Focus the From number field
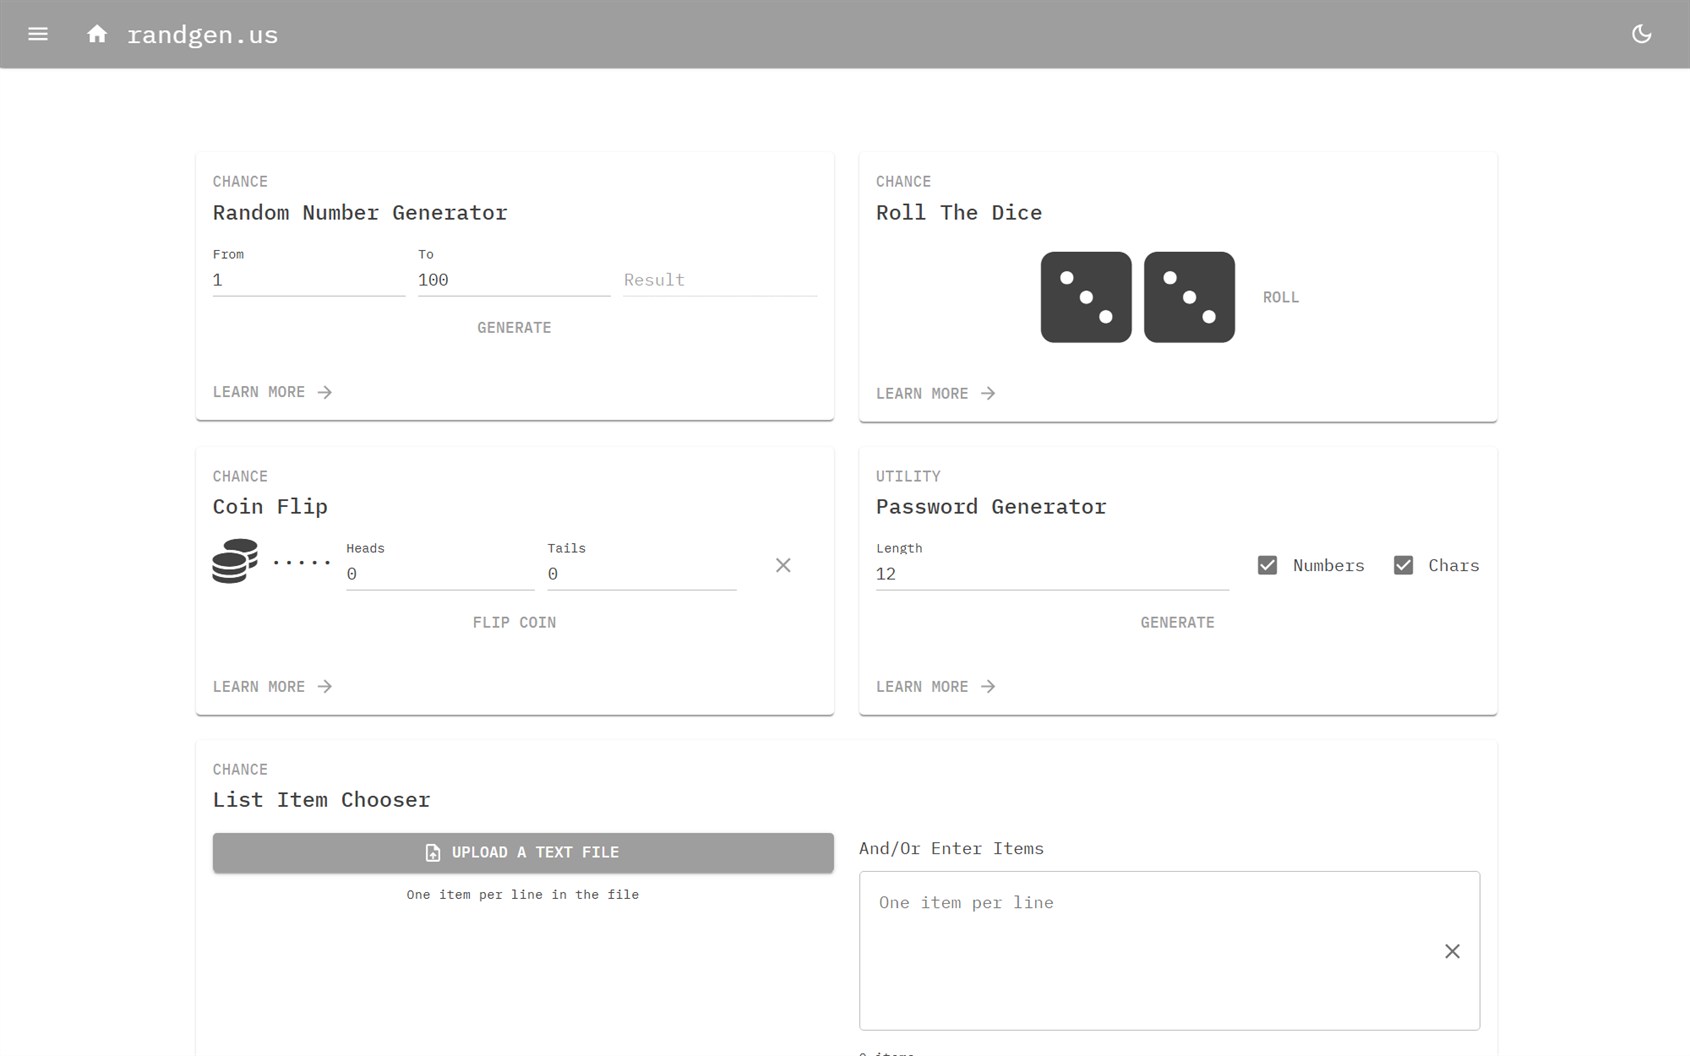This screenshot has width=1690, height=1056. 308,280
